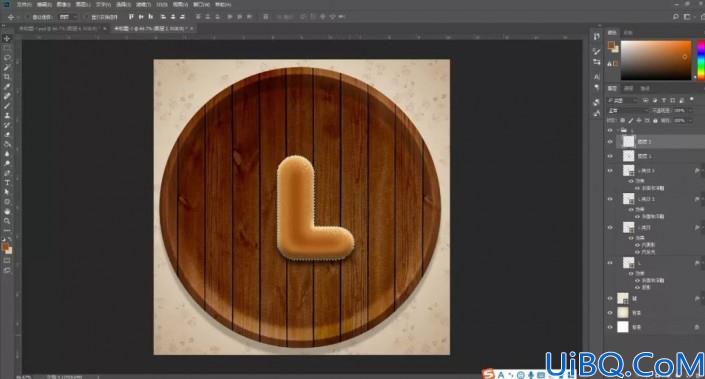Select the Brush tool

(7, 106)
